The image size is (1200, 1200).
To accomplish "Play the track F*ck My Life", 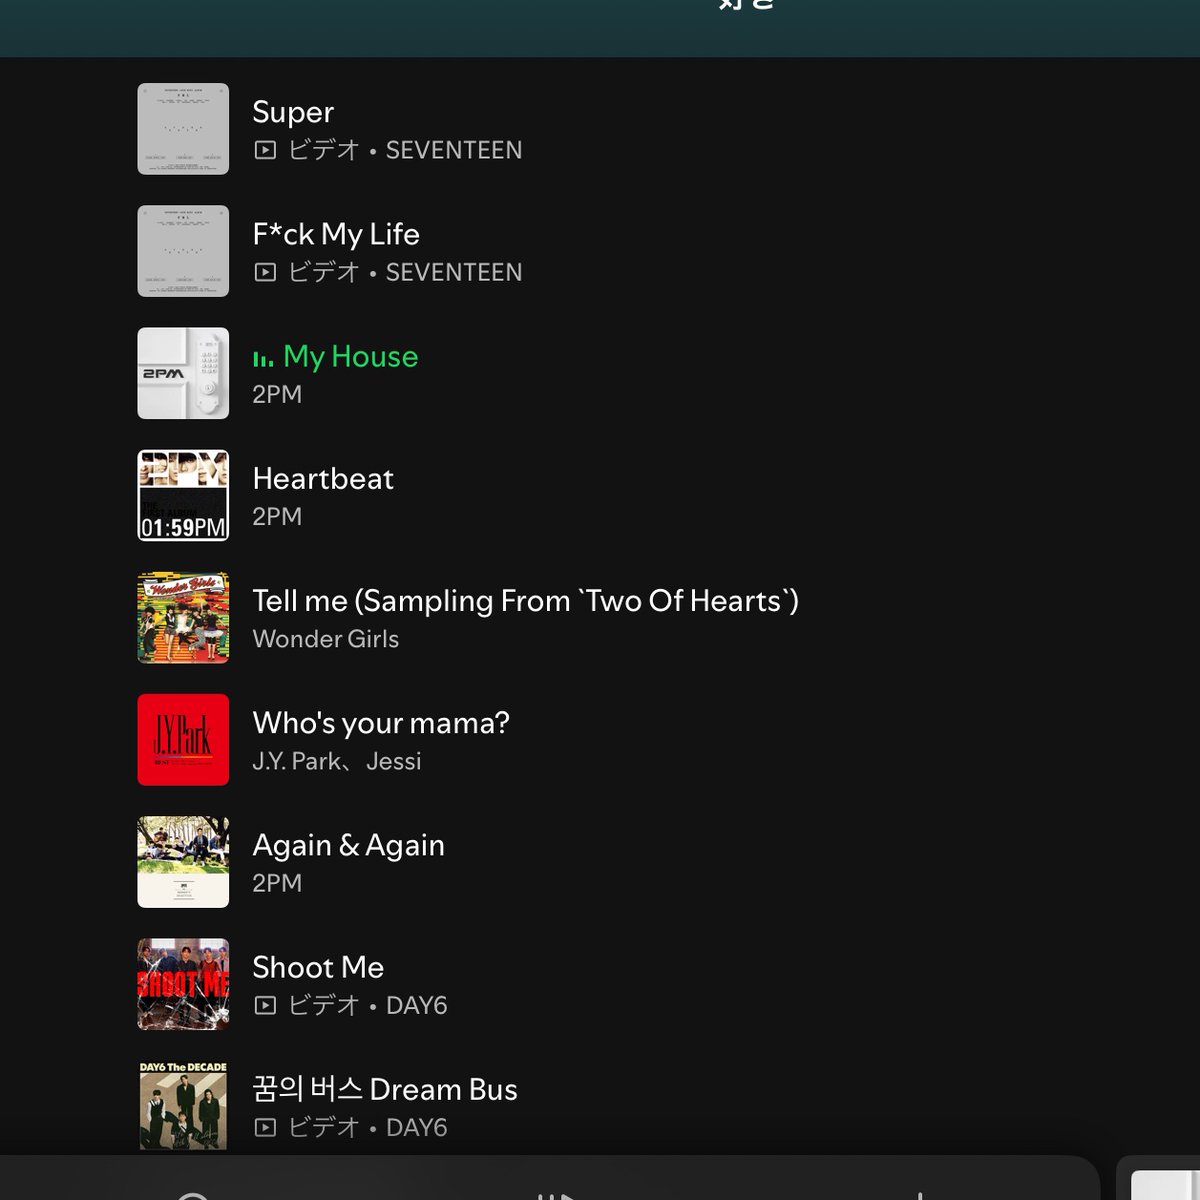I will (x=336, y=234).
